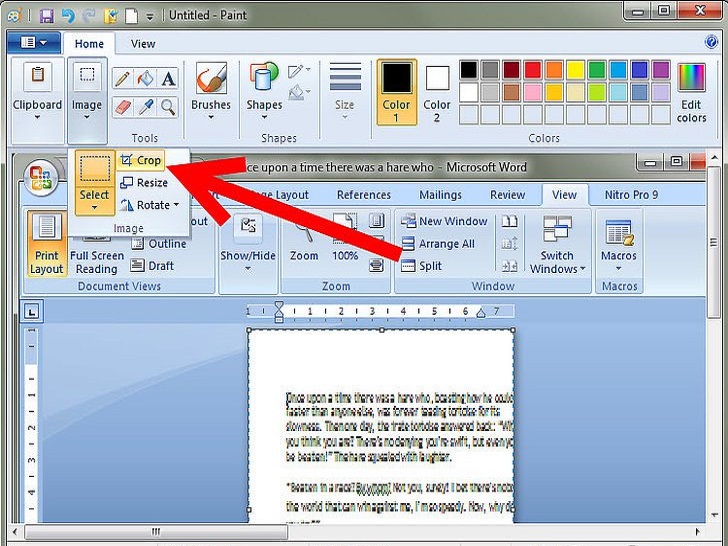728x546 pixels.
Task: Select the Pencil tool in Paint
Action: (x=123, y=78)
